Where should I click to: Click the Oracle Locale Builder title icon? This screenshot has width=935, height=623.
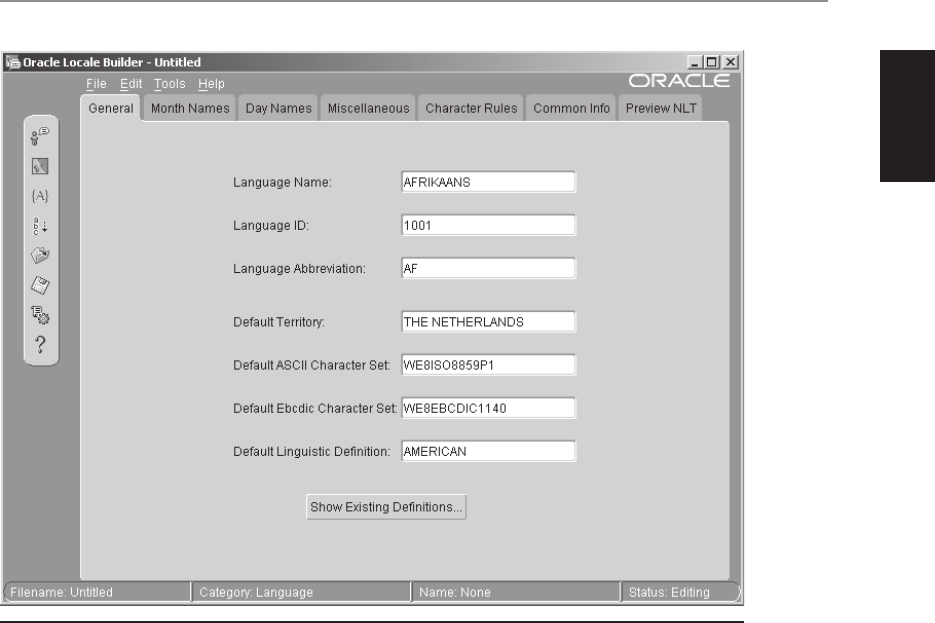tap(13, 62)
